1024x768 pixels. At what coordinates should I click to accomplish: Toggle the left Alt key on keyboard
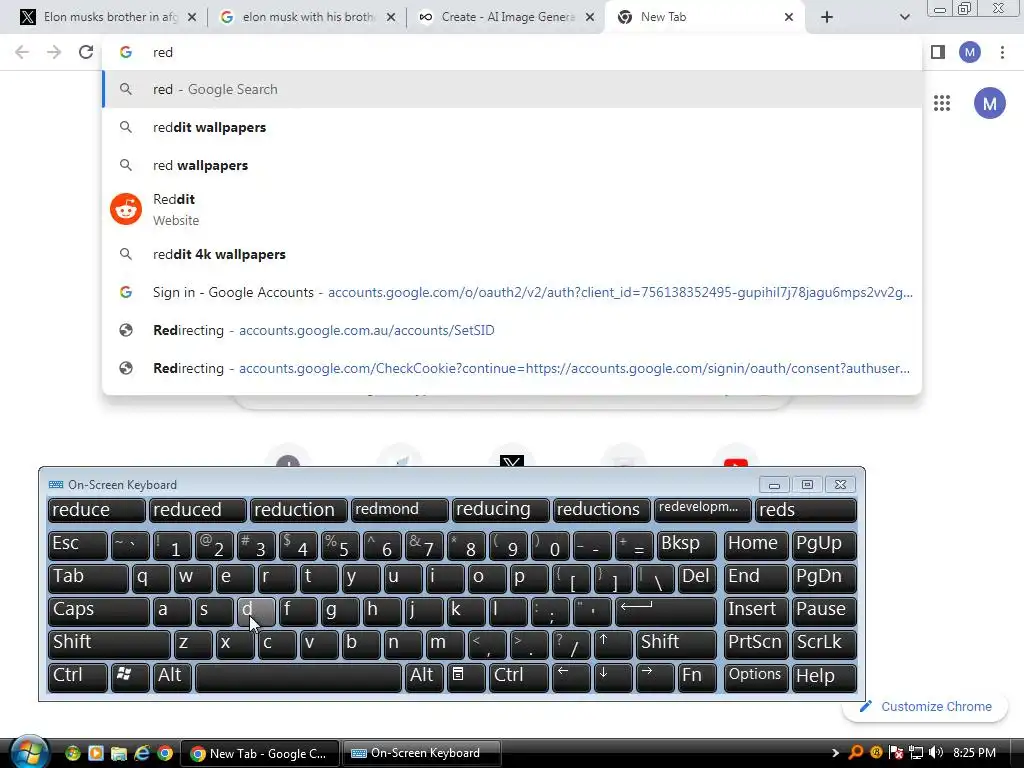[173, 677]
